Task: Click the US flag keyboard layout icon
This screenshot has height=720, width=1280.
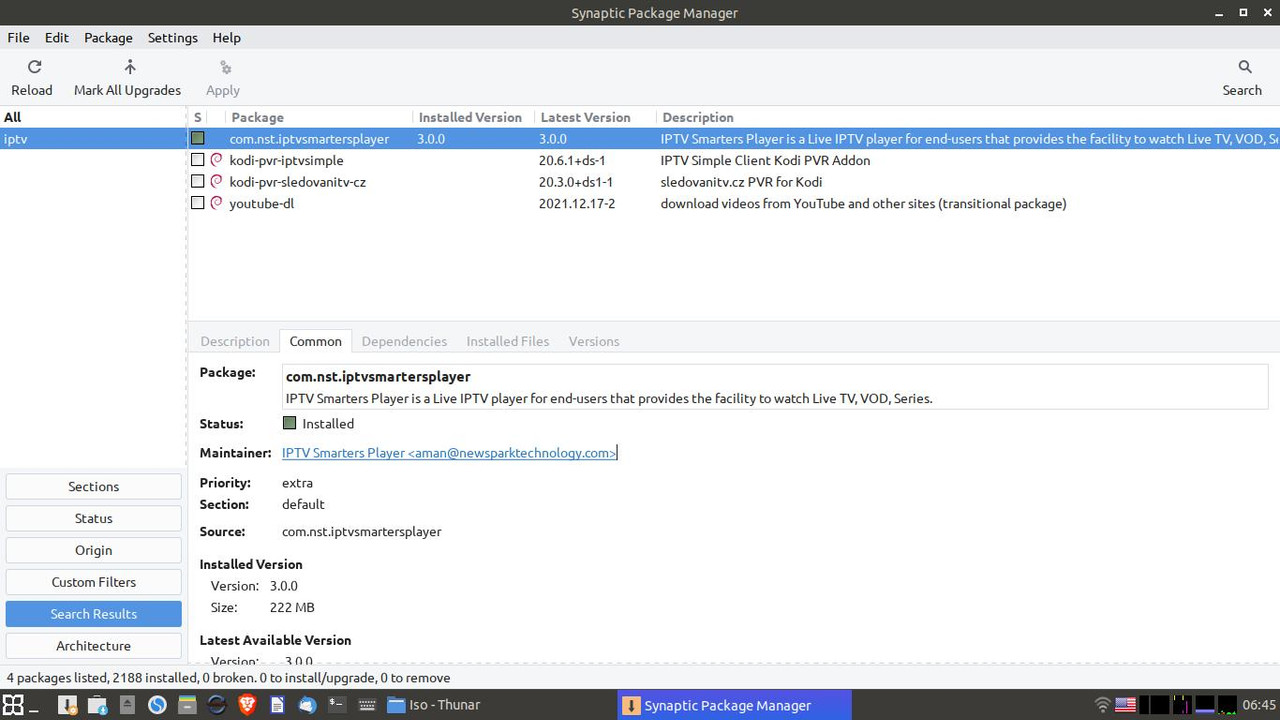Action: point(1125,705)
